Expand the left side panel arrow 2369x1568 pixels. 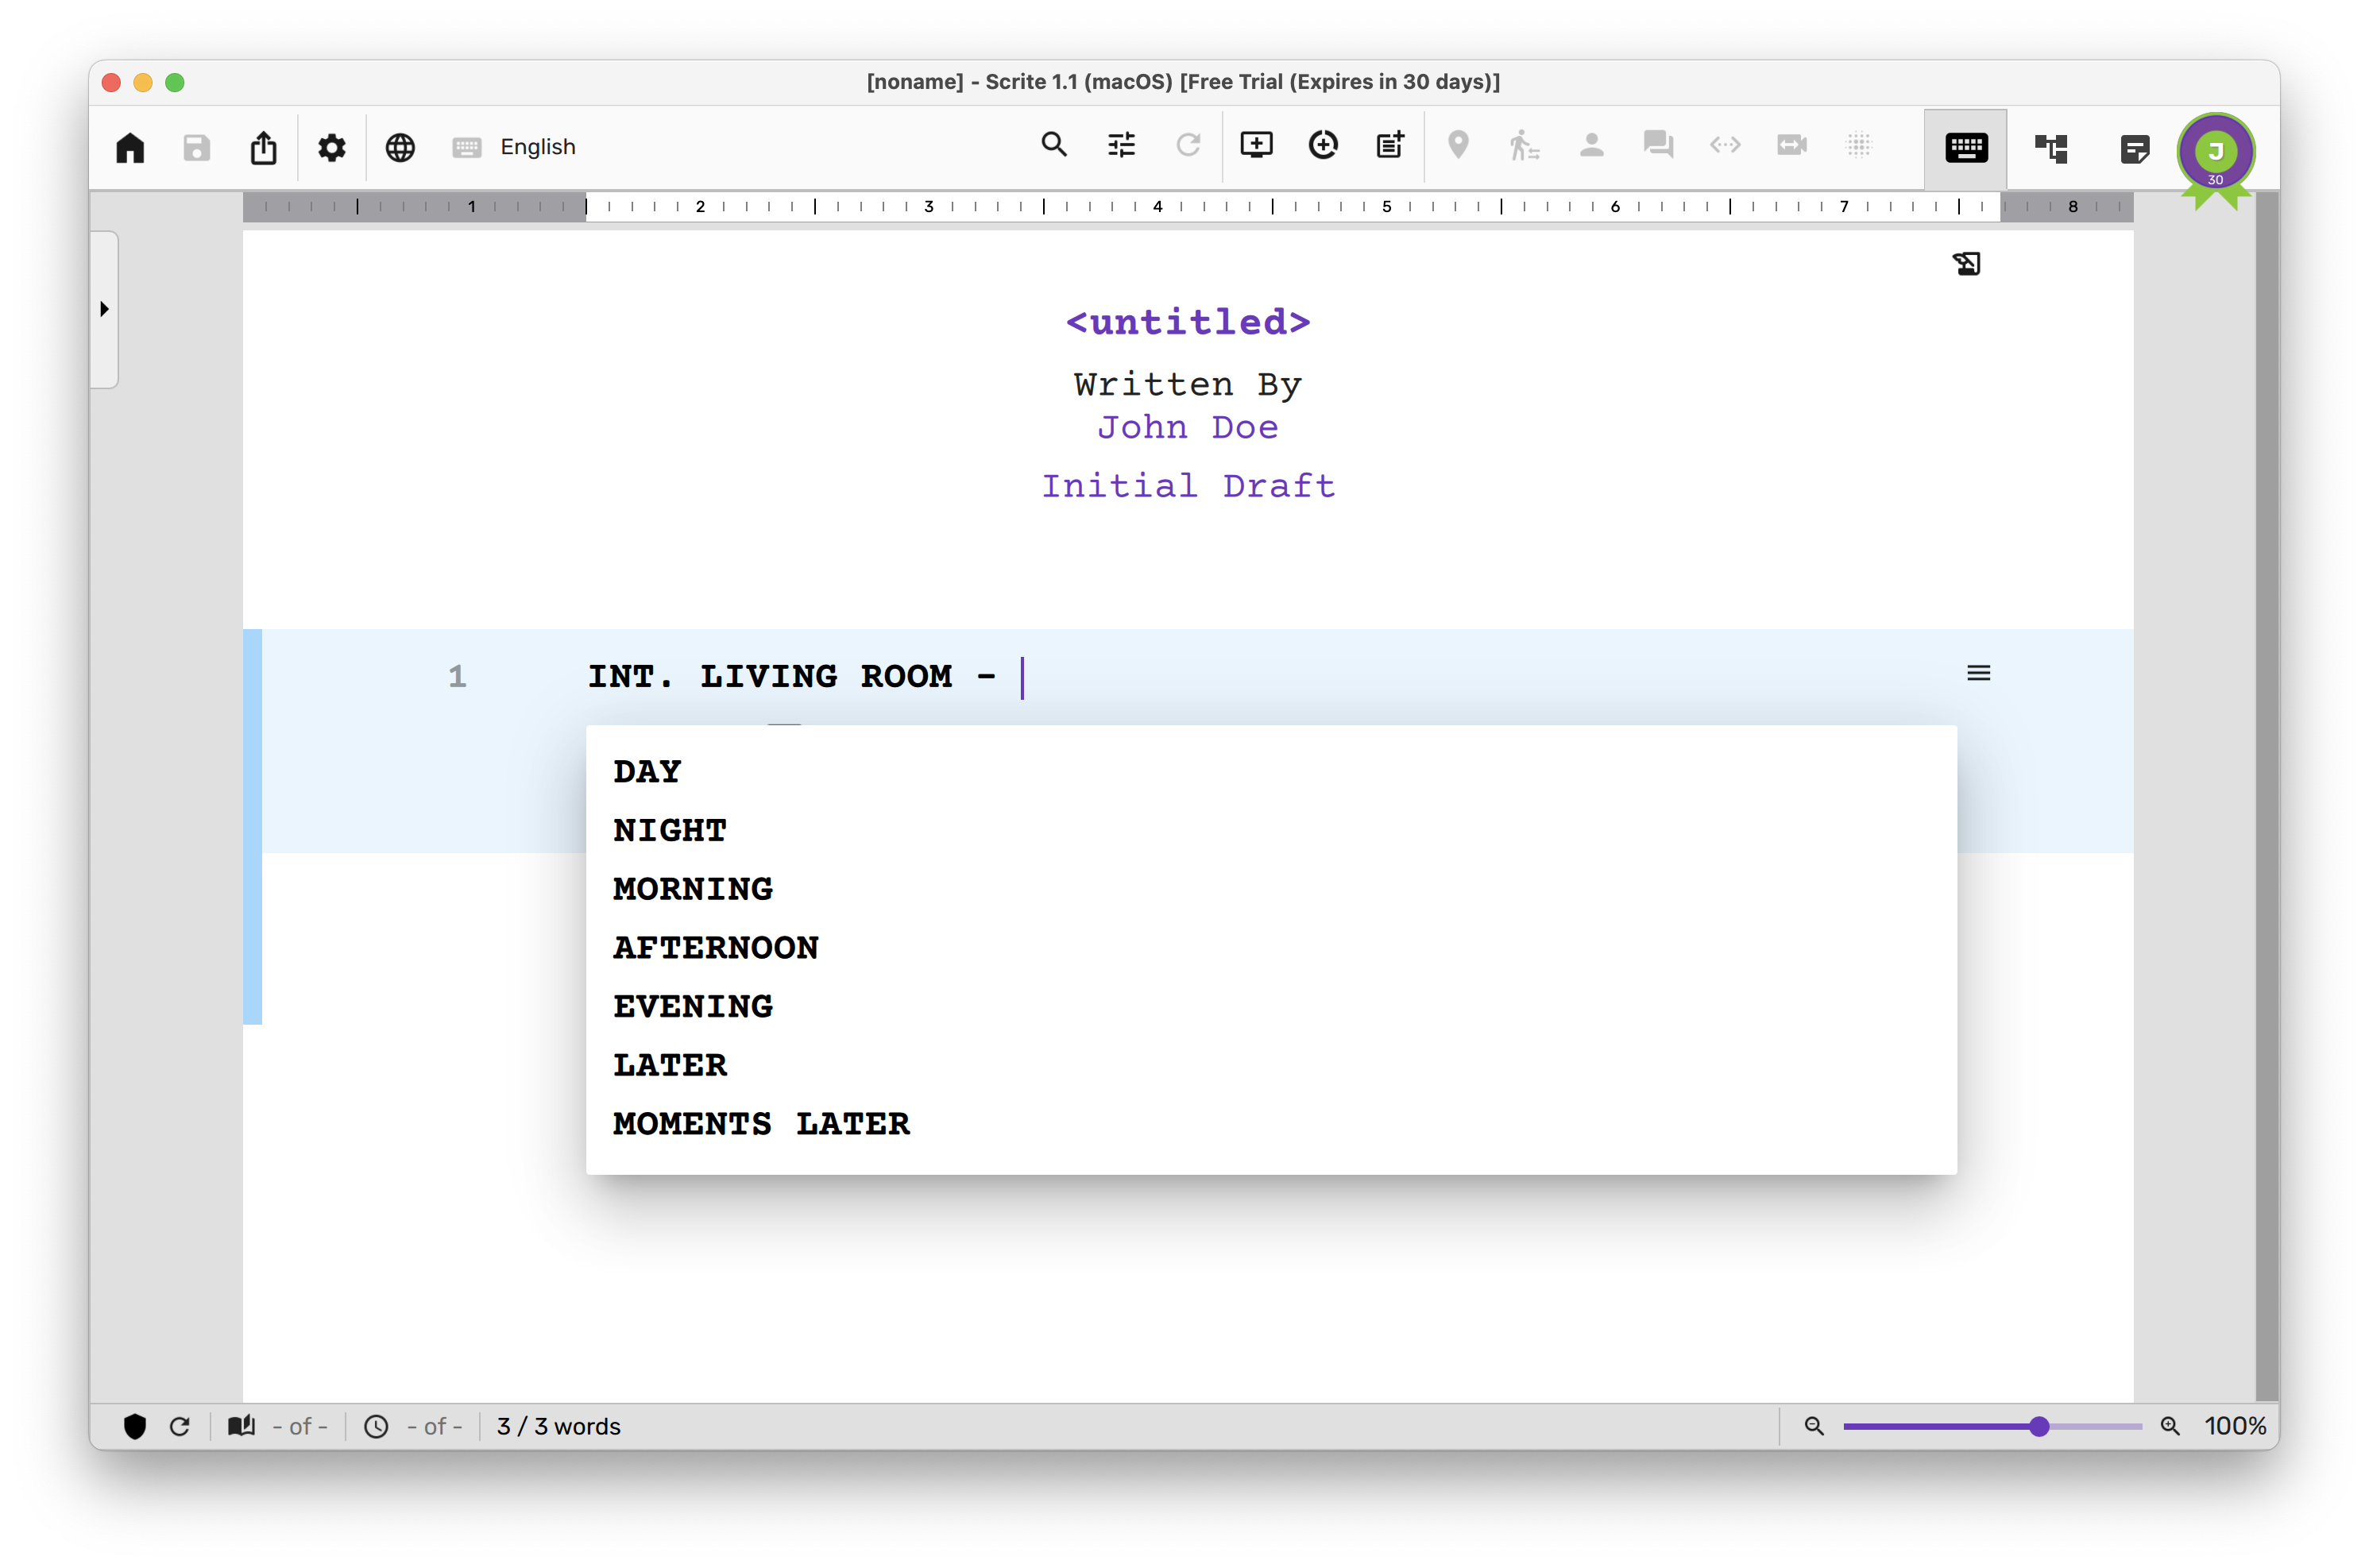[104, 309]
